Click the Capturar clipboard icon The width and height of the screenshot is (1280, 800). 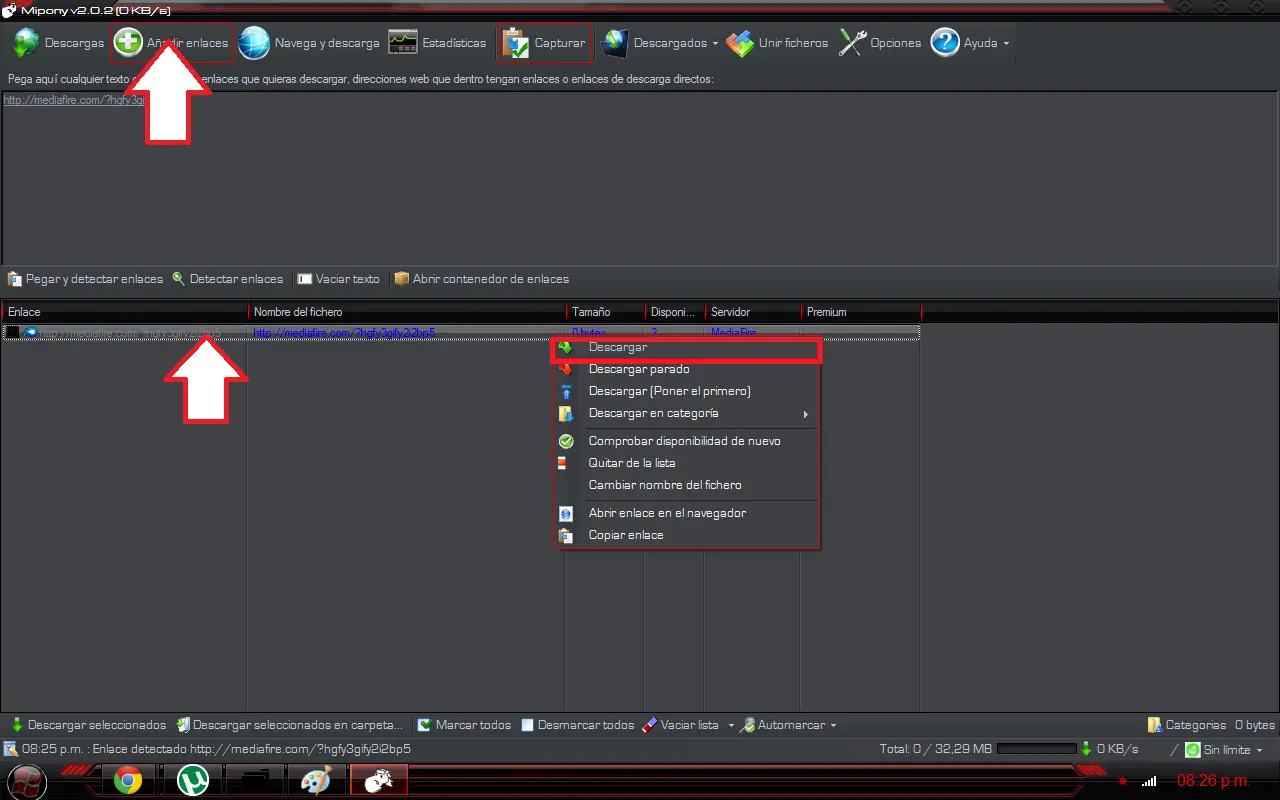515,43
